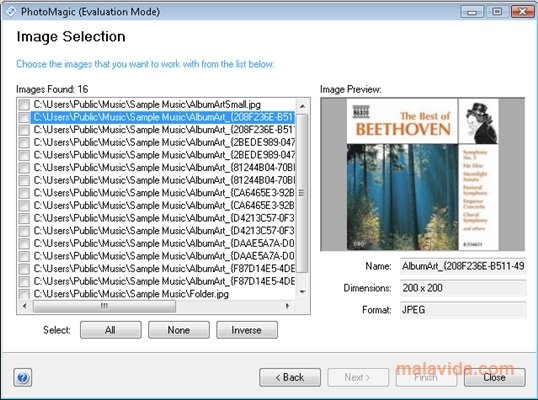Tick checkbox of first D4213C57-0F3 row

tap(24, 218)
